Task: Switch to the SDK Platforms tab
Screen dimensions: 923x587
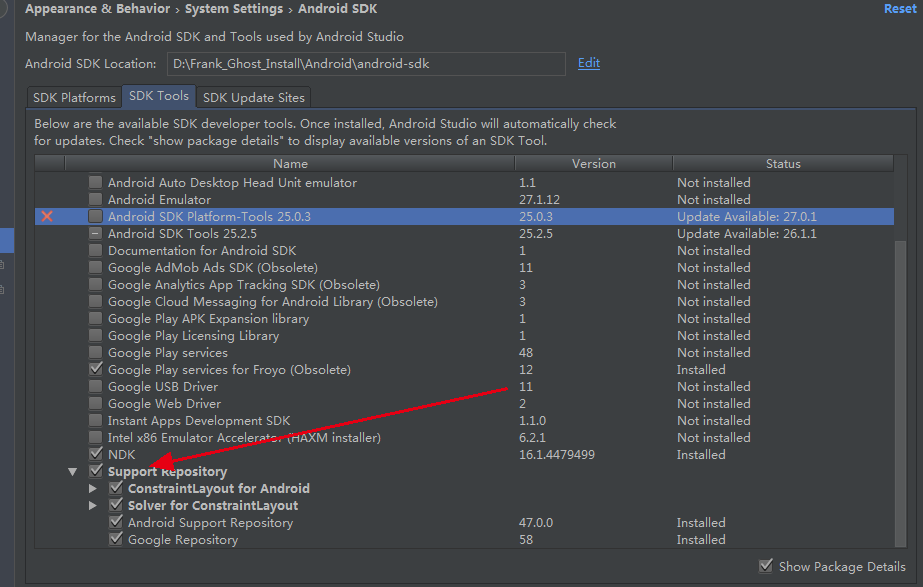Action: (74, 97)
